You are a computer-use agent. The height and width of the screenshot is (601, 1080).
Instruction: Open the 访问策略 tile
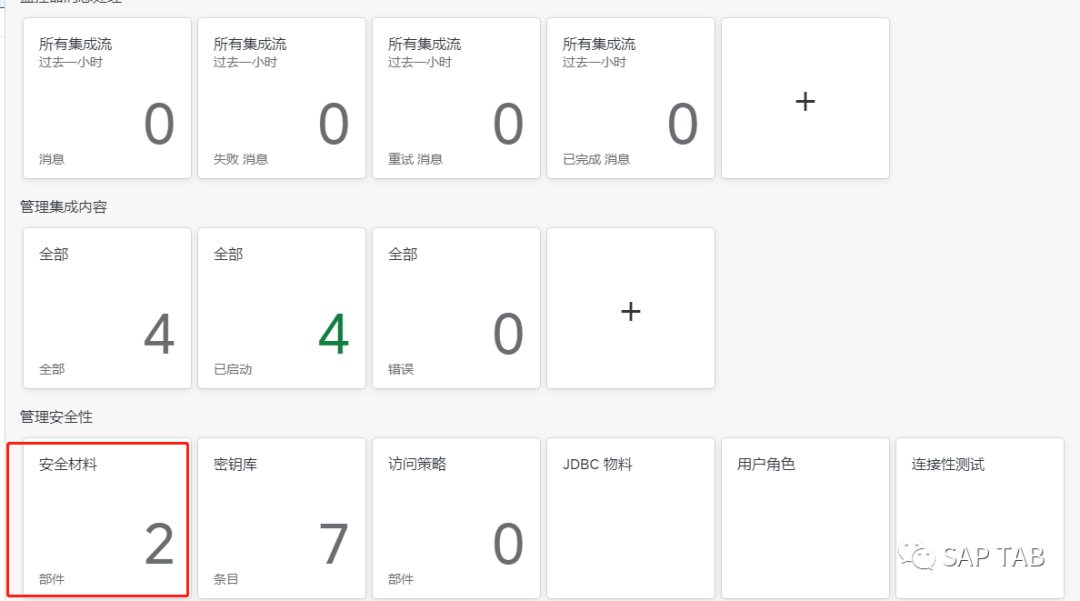[456, 518]
